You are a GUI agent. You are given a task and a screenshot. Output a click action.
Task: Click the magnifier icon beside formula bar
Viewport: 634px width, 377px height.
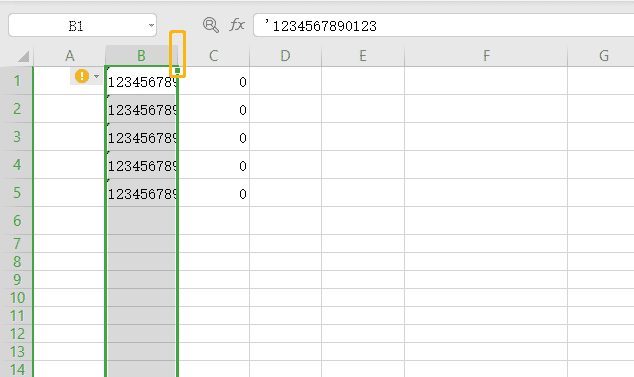point(211,25)
